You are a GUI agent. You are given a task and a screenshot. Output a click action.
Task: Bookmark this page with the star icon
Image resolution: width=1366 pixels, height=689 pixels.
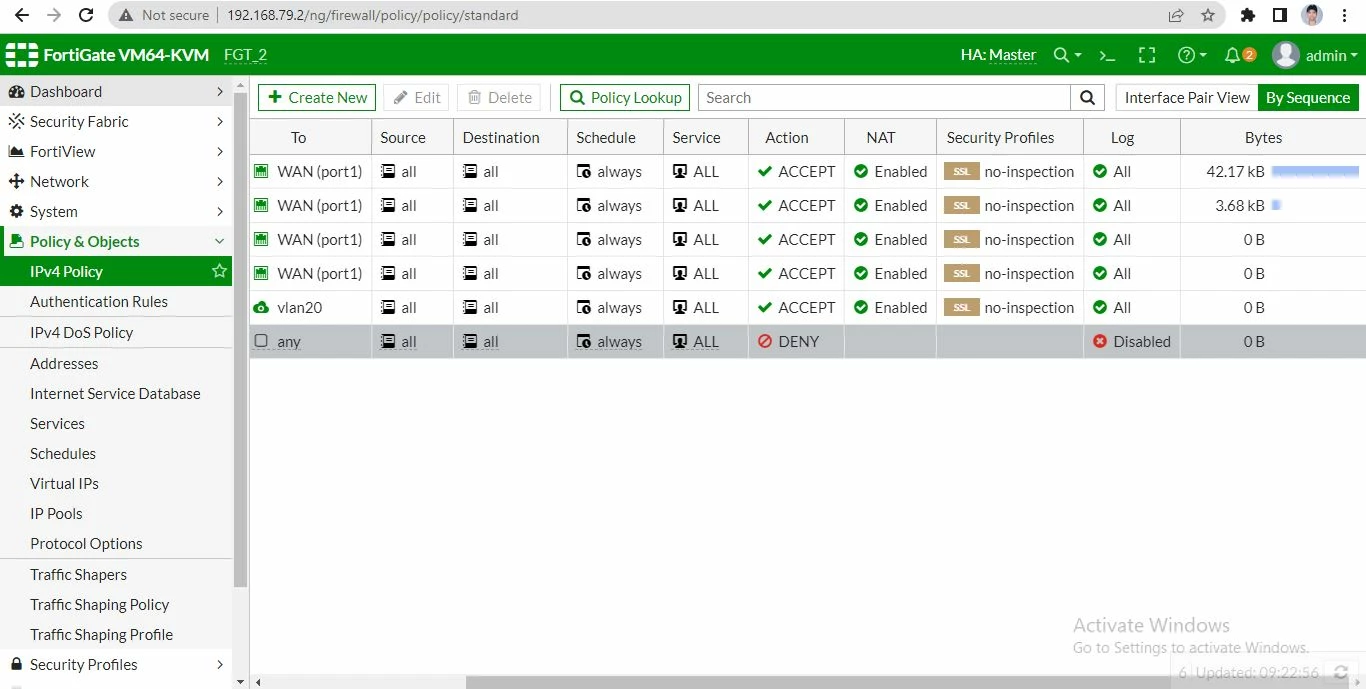pos(1207,15)
